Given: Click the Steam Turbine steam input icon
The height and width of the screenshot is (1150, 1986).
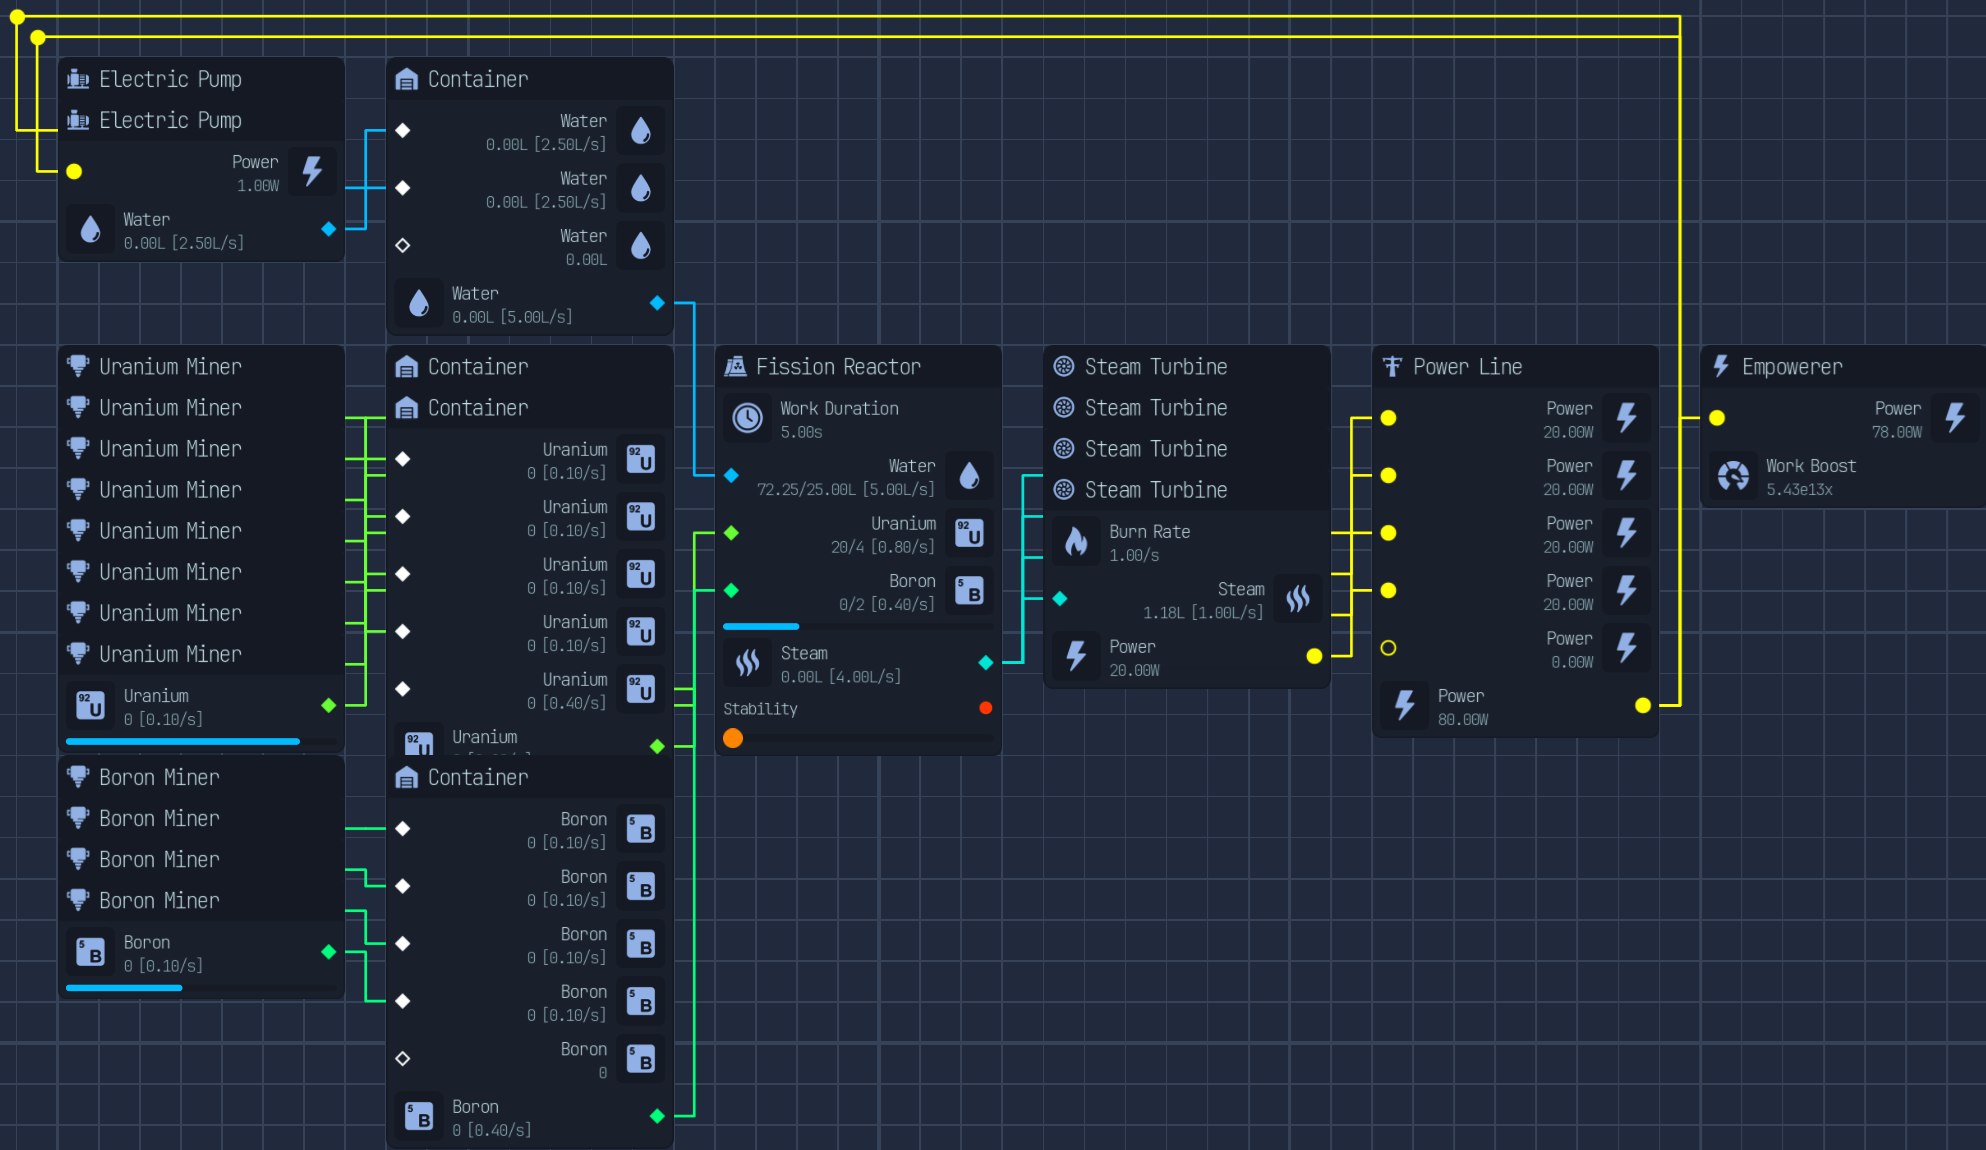Looking at the screenshot, I should pos(1298,598).
